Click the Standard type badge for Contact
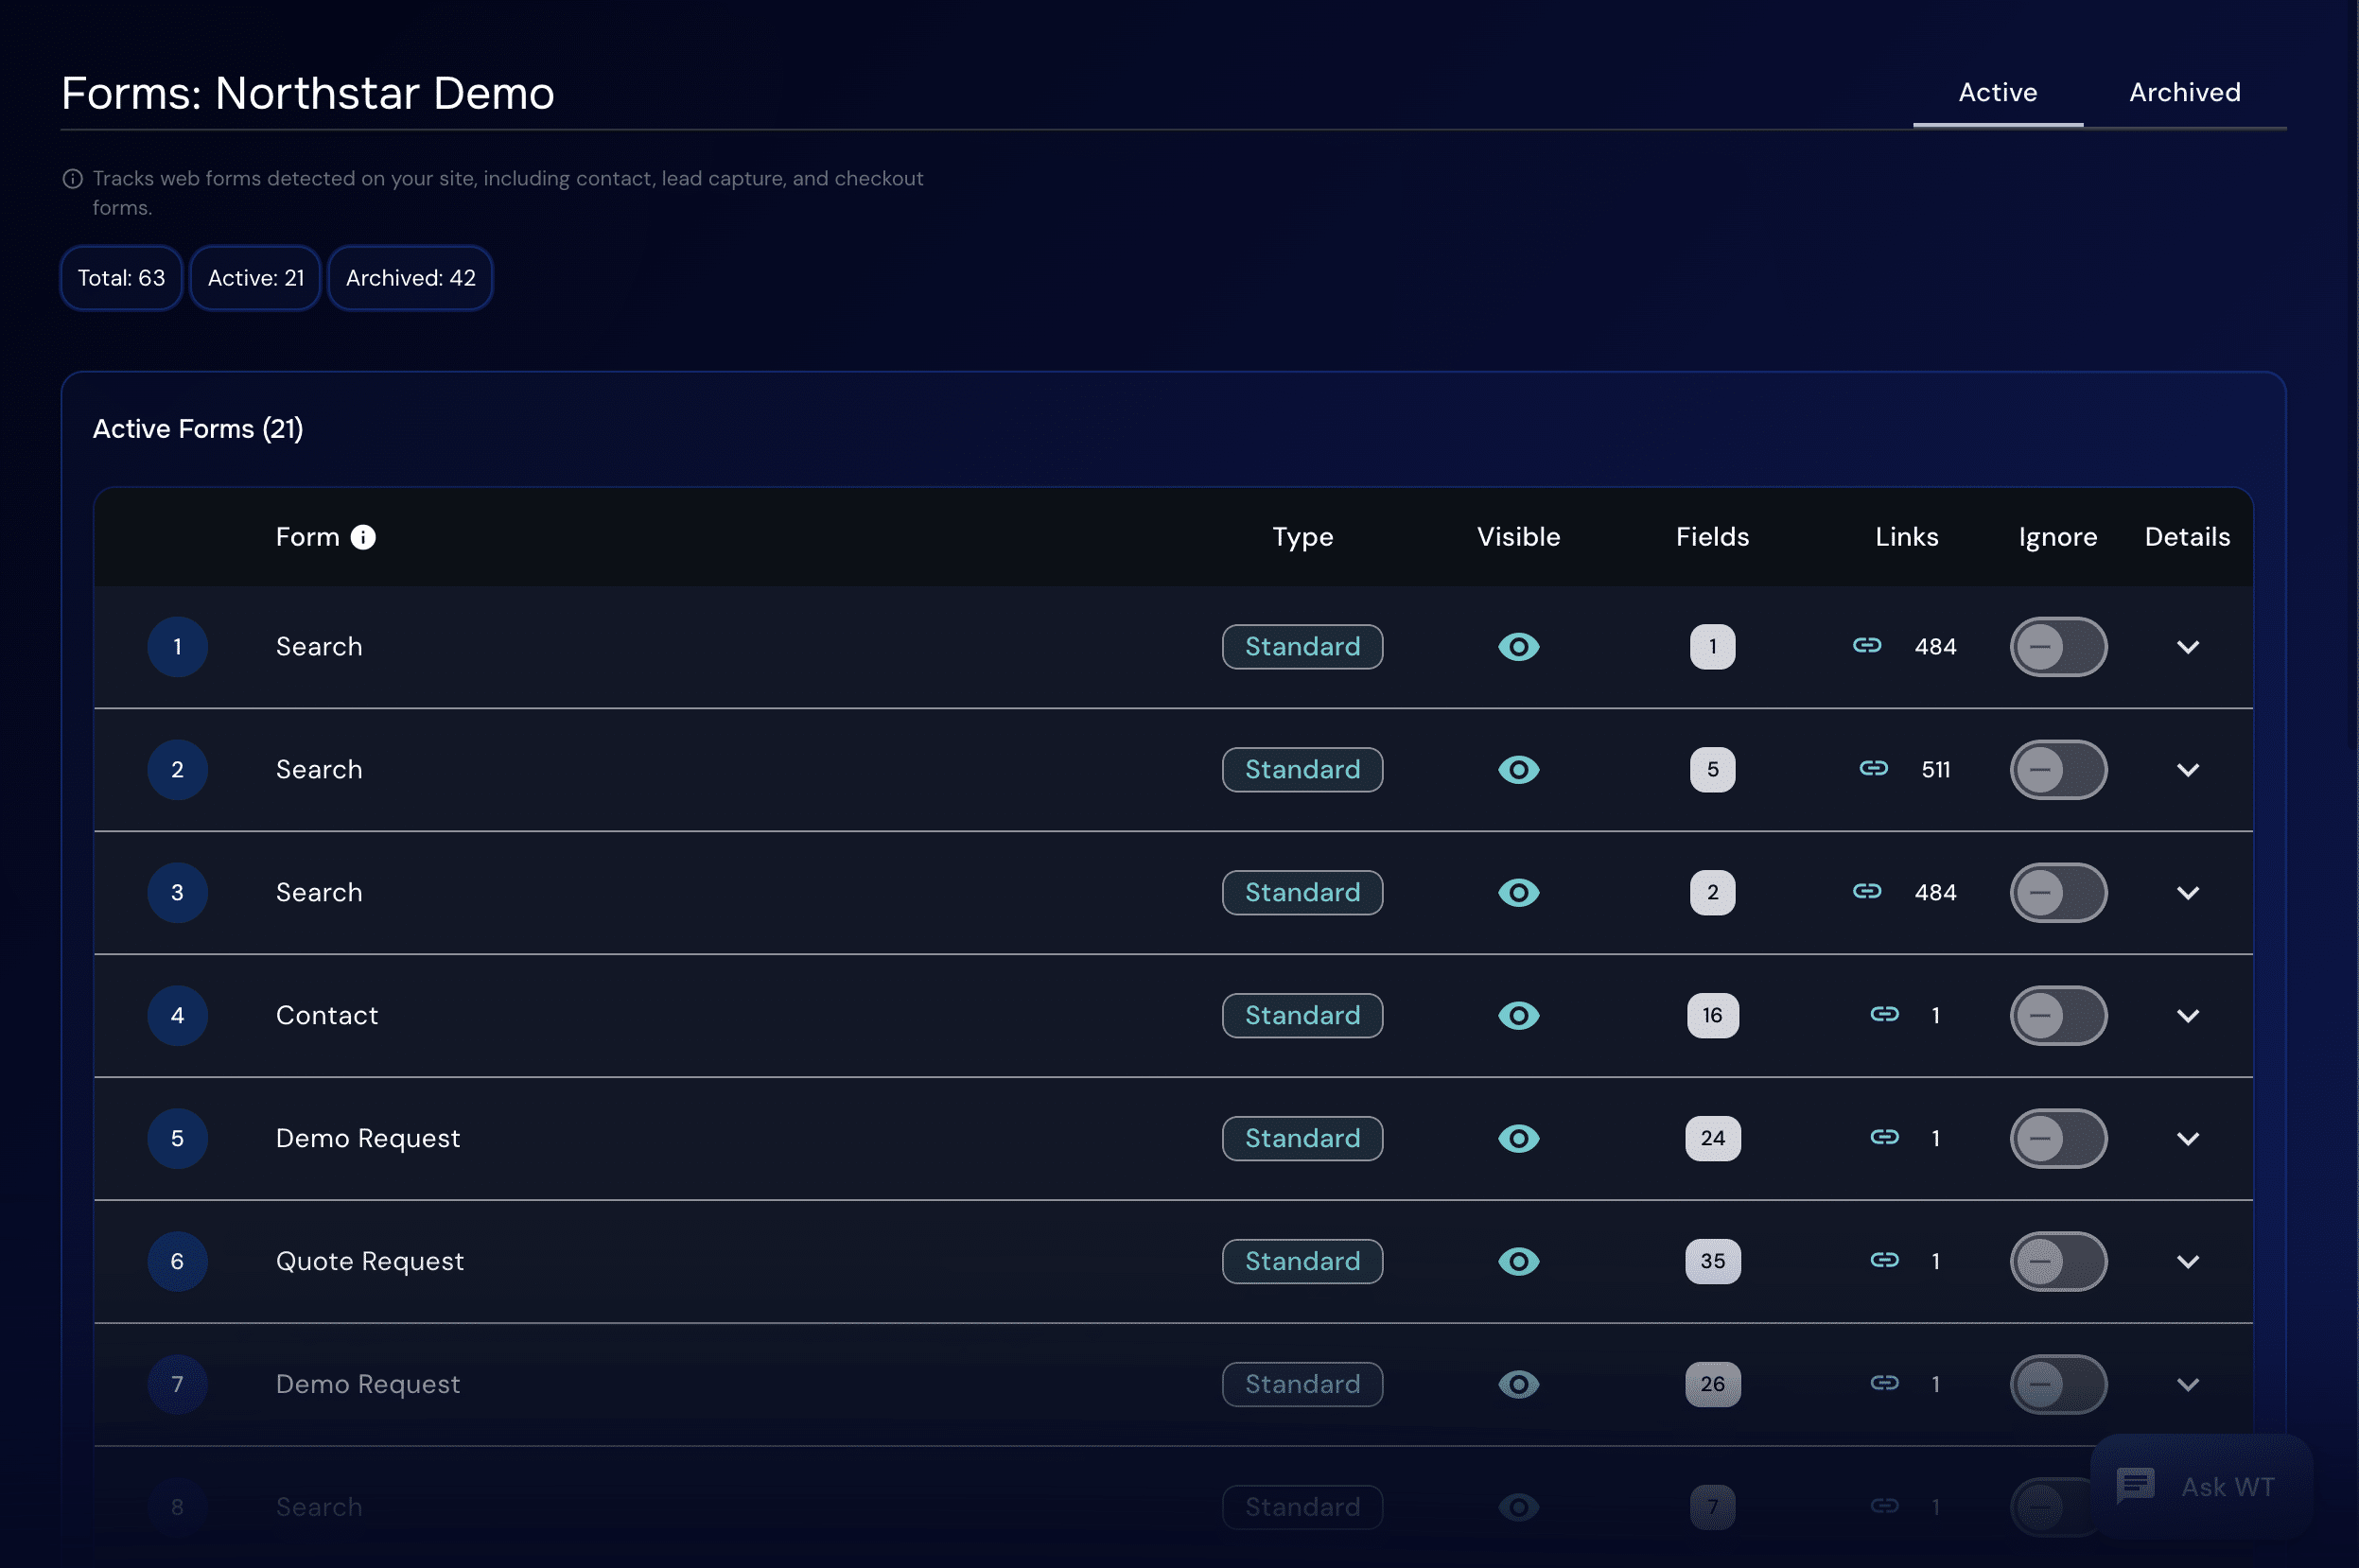The height and width of the screenshot is (1568, 2359). pyautogui.click(x=1303, y=1016)
